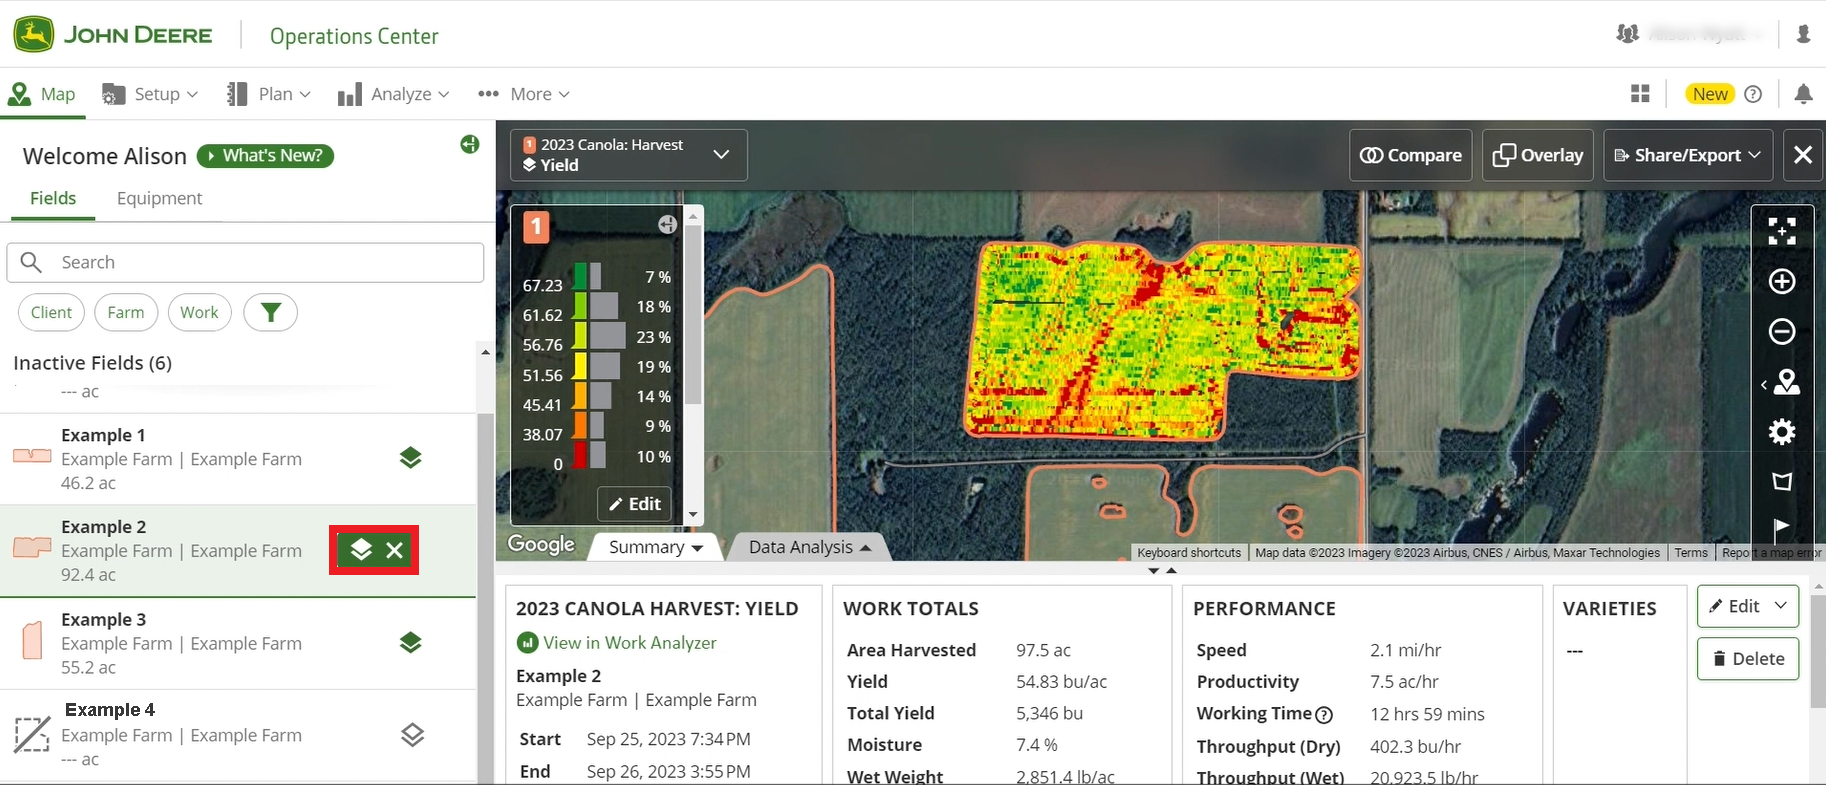Toggle map layers for Example 3
Screen dimensions: 1826x785
pos(411,643)
